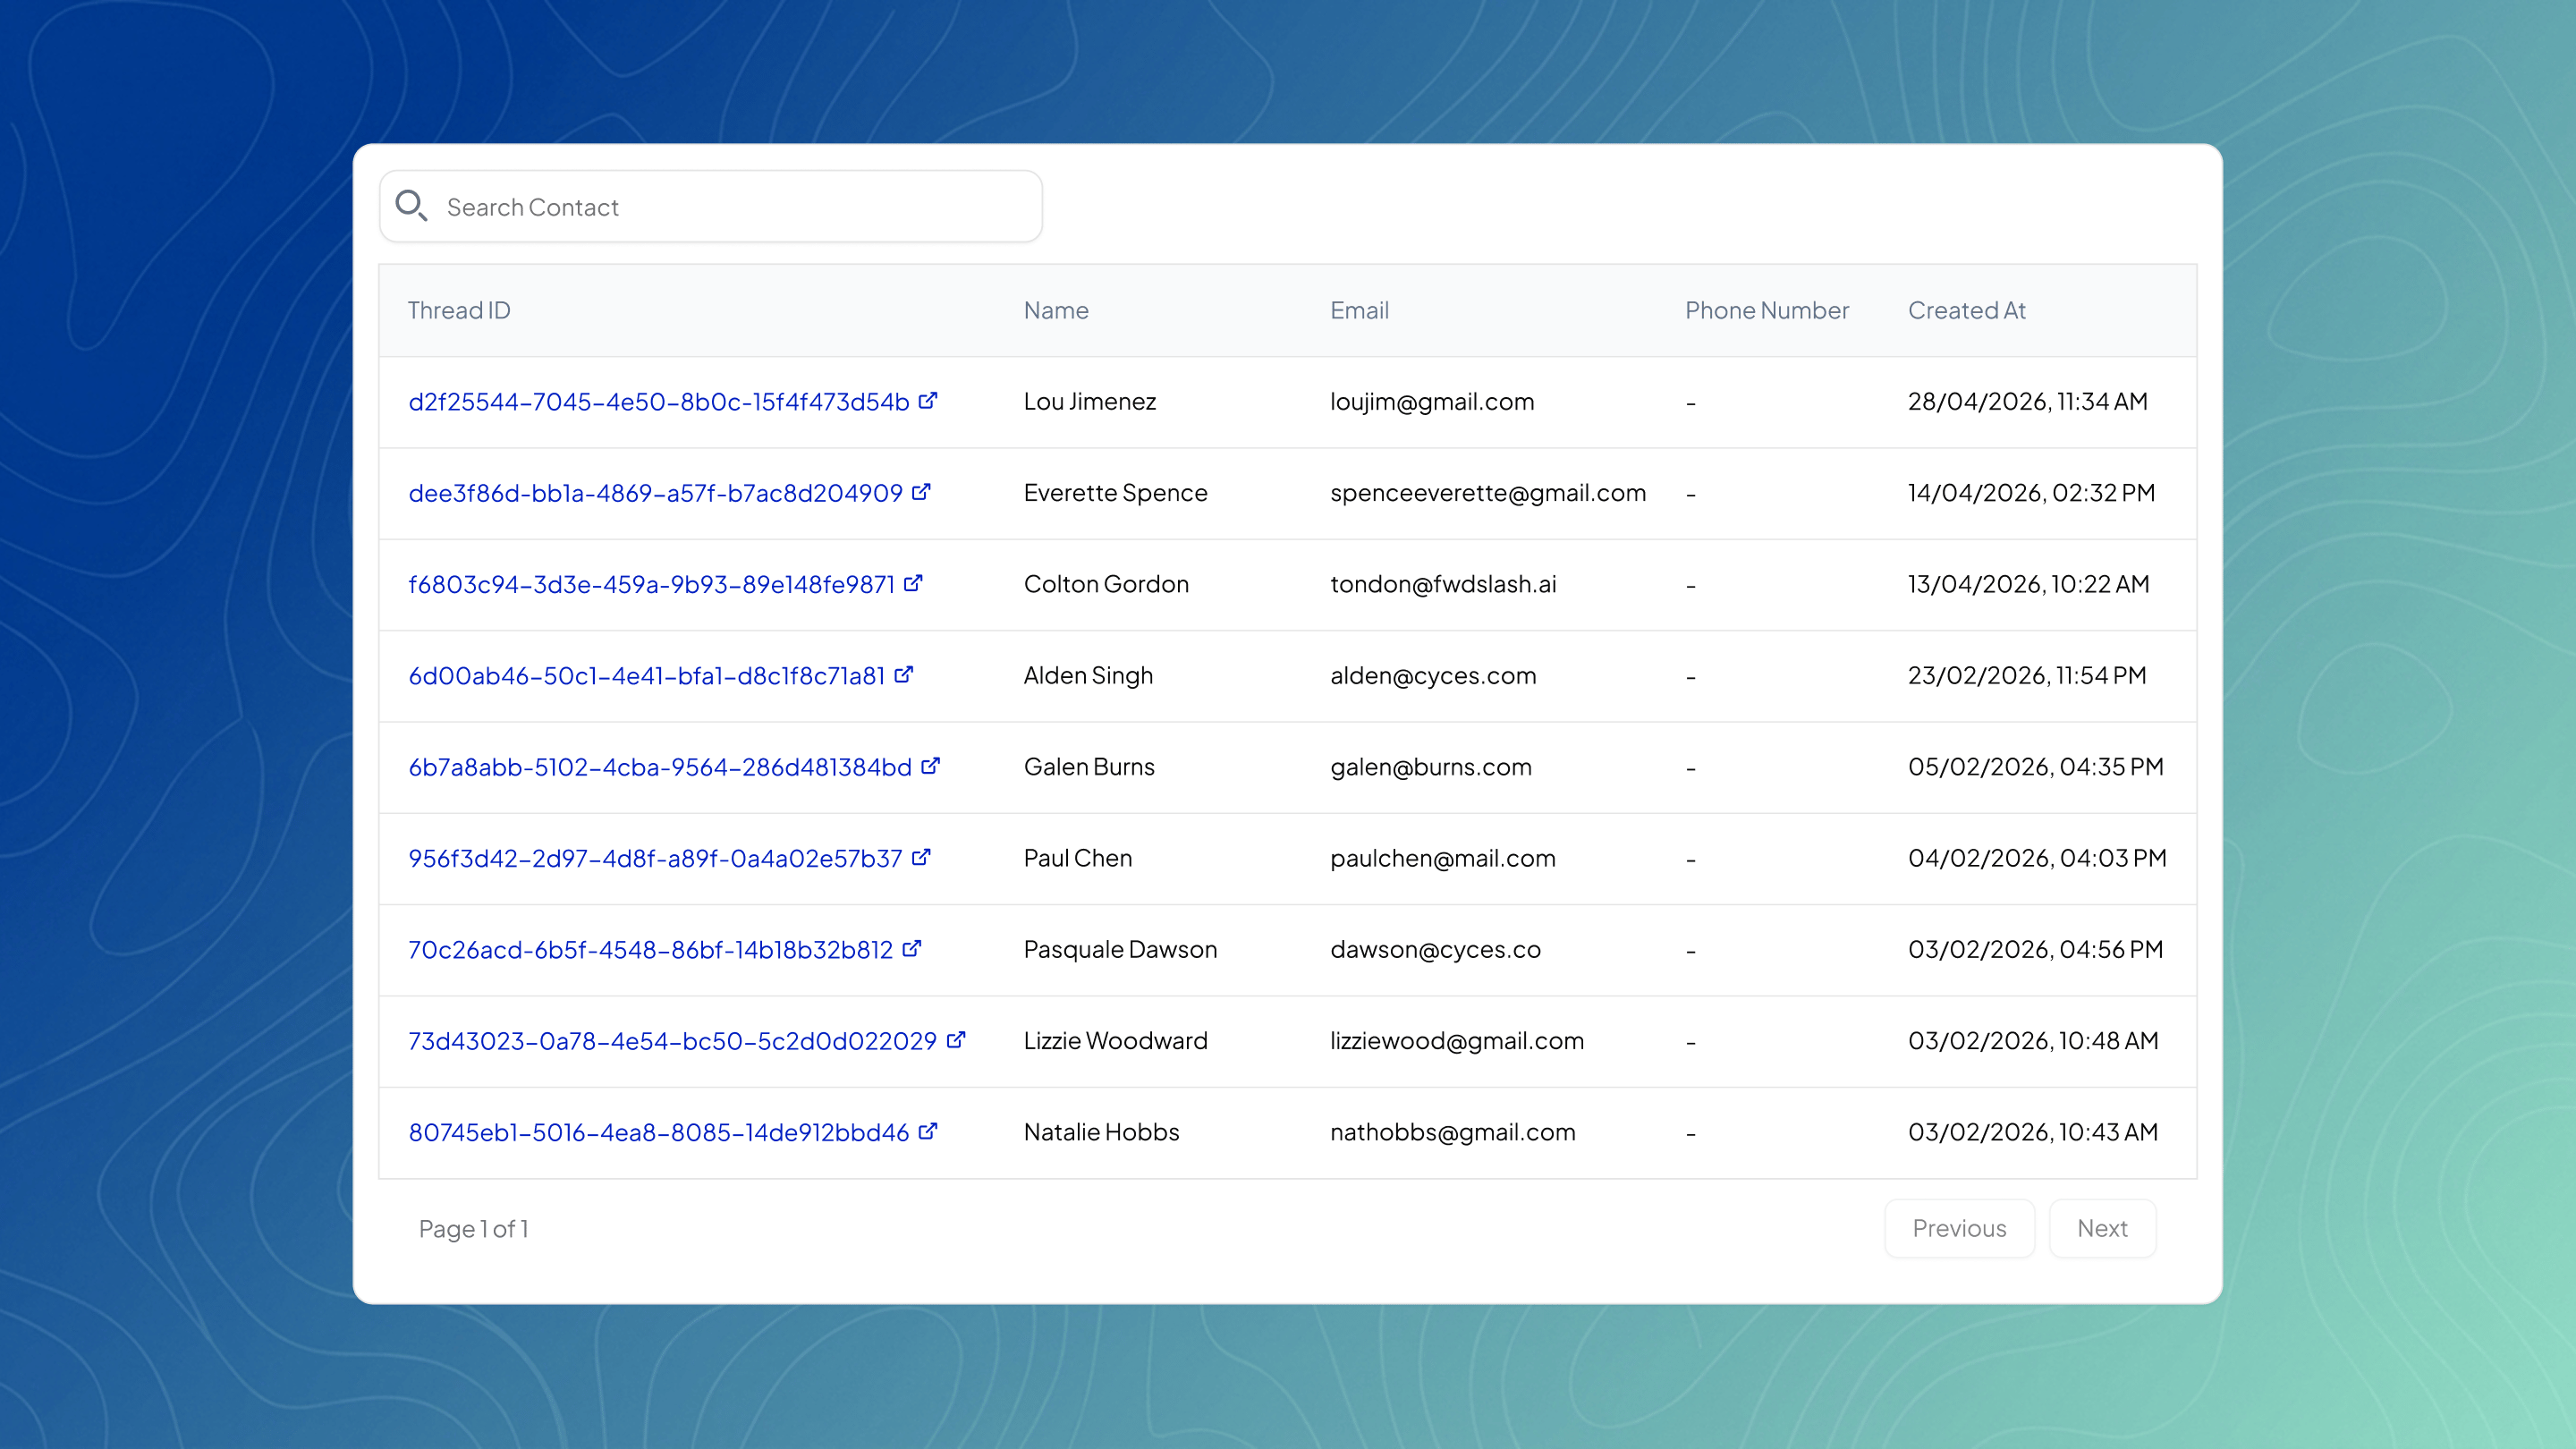
Task: Open external link icon for Galen Burns thread
Action: [x=931, y=766]
